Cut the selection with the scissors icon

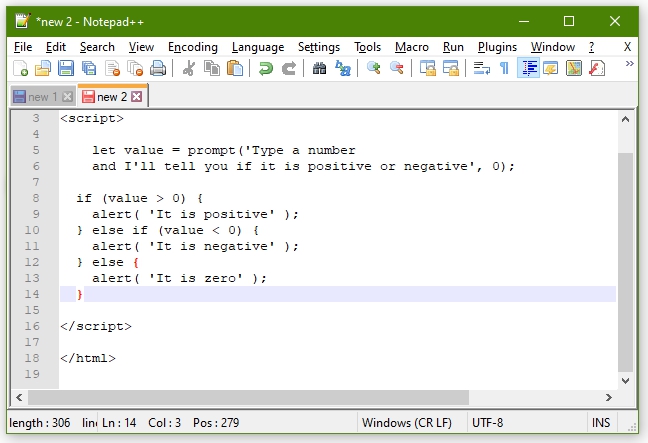pyautogui.click(x=189, y=69)
